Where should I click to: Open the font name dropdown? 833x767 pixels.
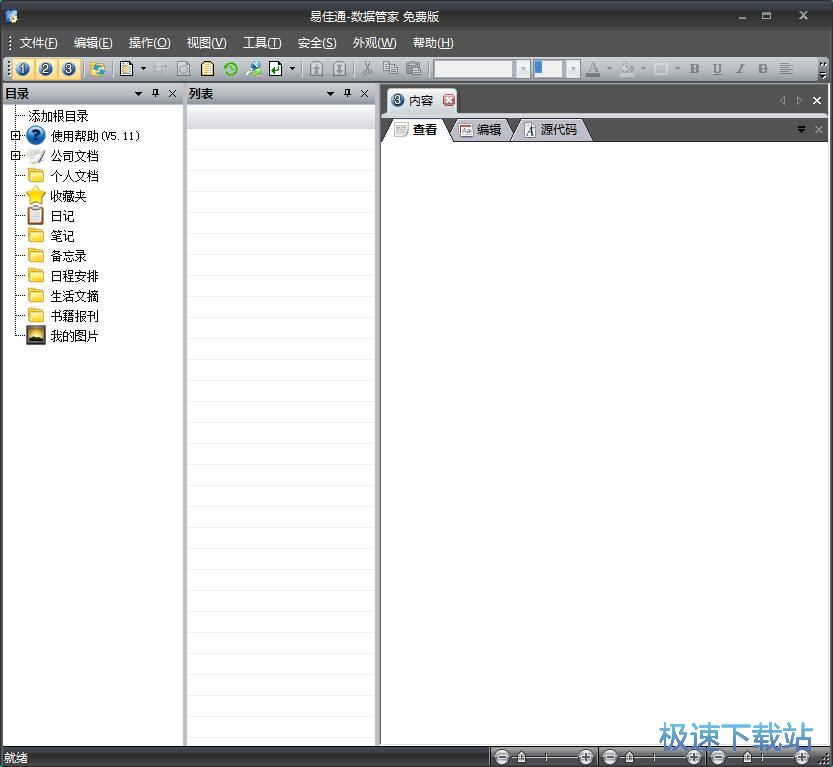tap(522, 69)
